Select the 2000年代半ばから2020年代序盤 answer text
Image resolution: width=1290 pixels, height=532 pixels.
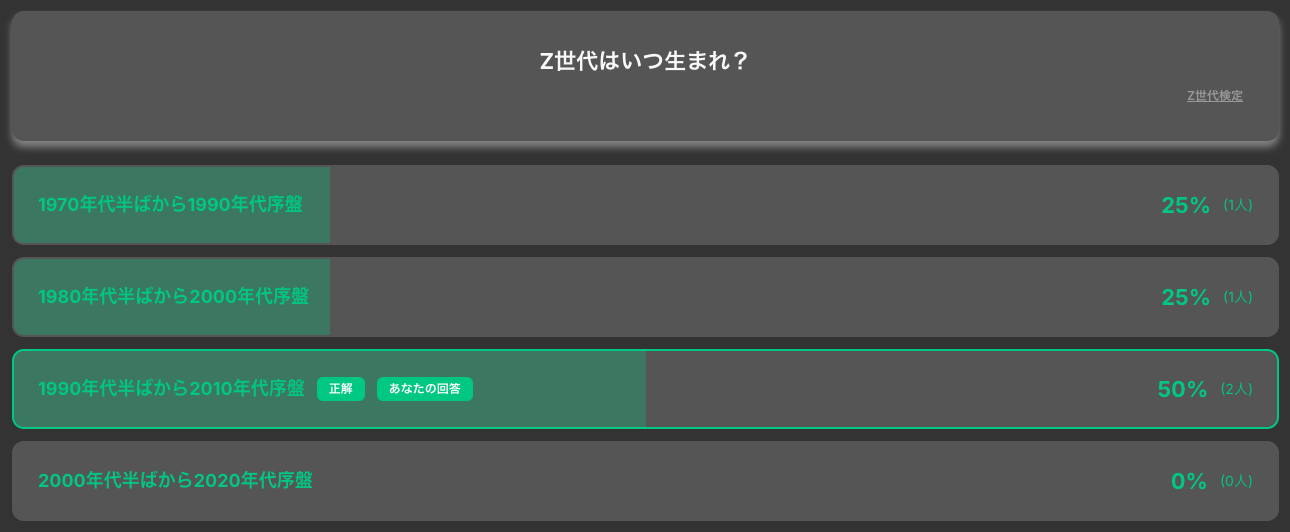pos(175,481)
